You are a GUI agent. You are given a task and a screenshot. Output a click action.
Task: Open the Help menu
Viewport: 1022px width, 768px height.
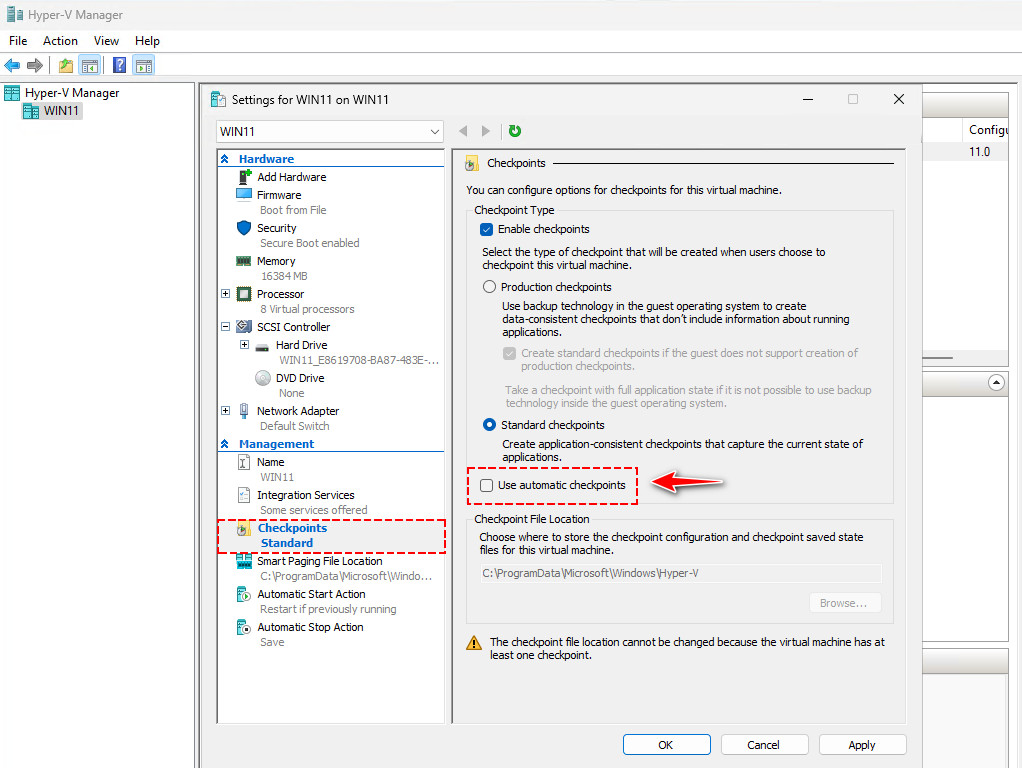coord(147,40)
